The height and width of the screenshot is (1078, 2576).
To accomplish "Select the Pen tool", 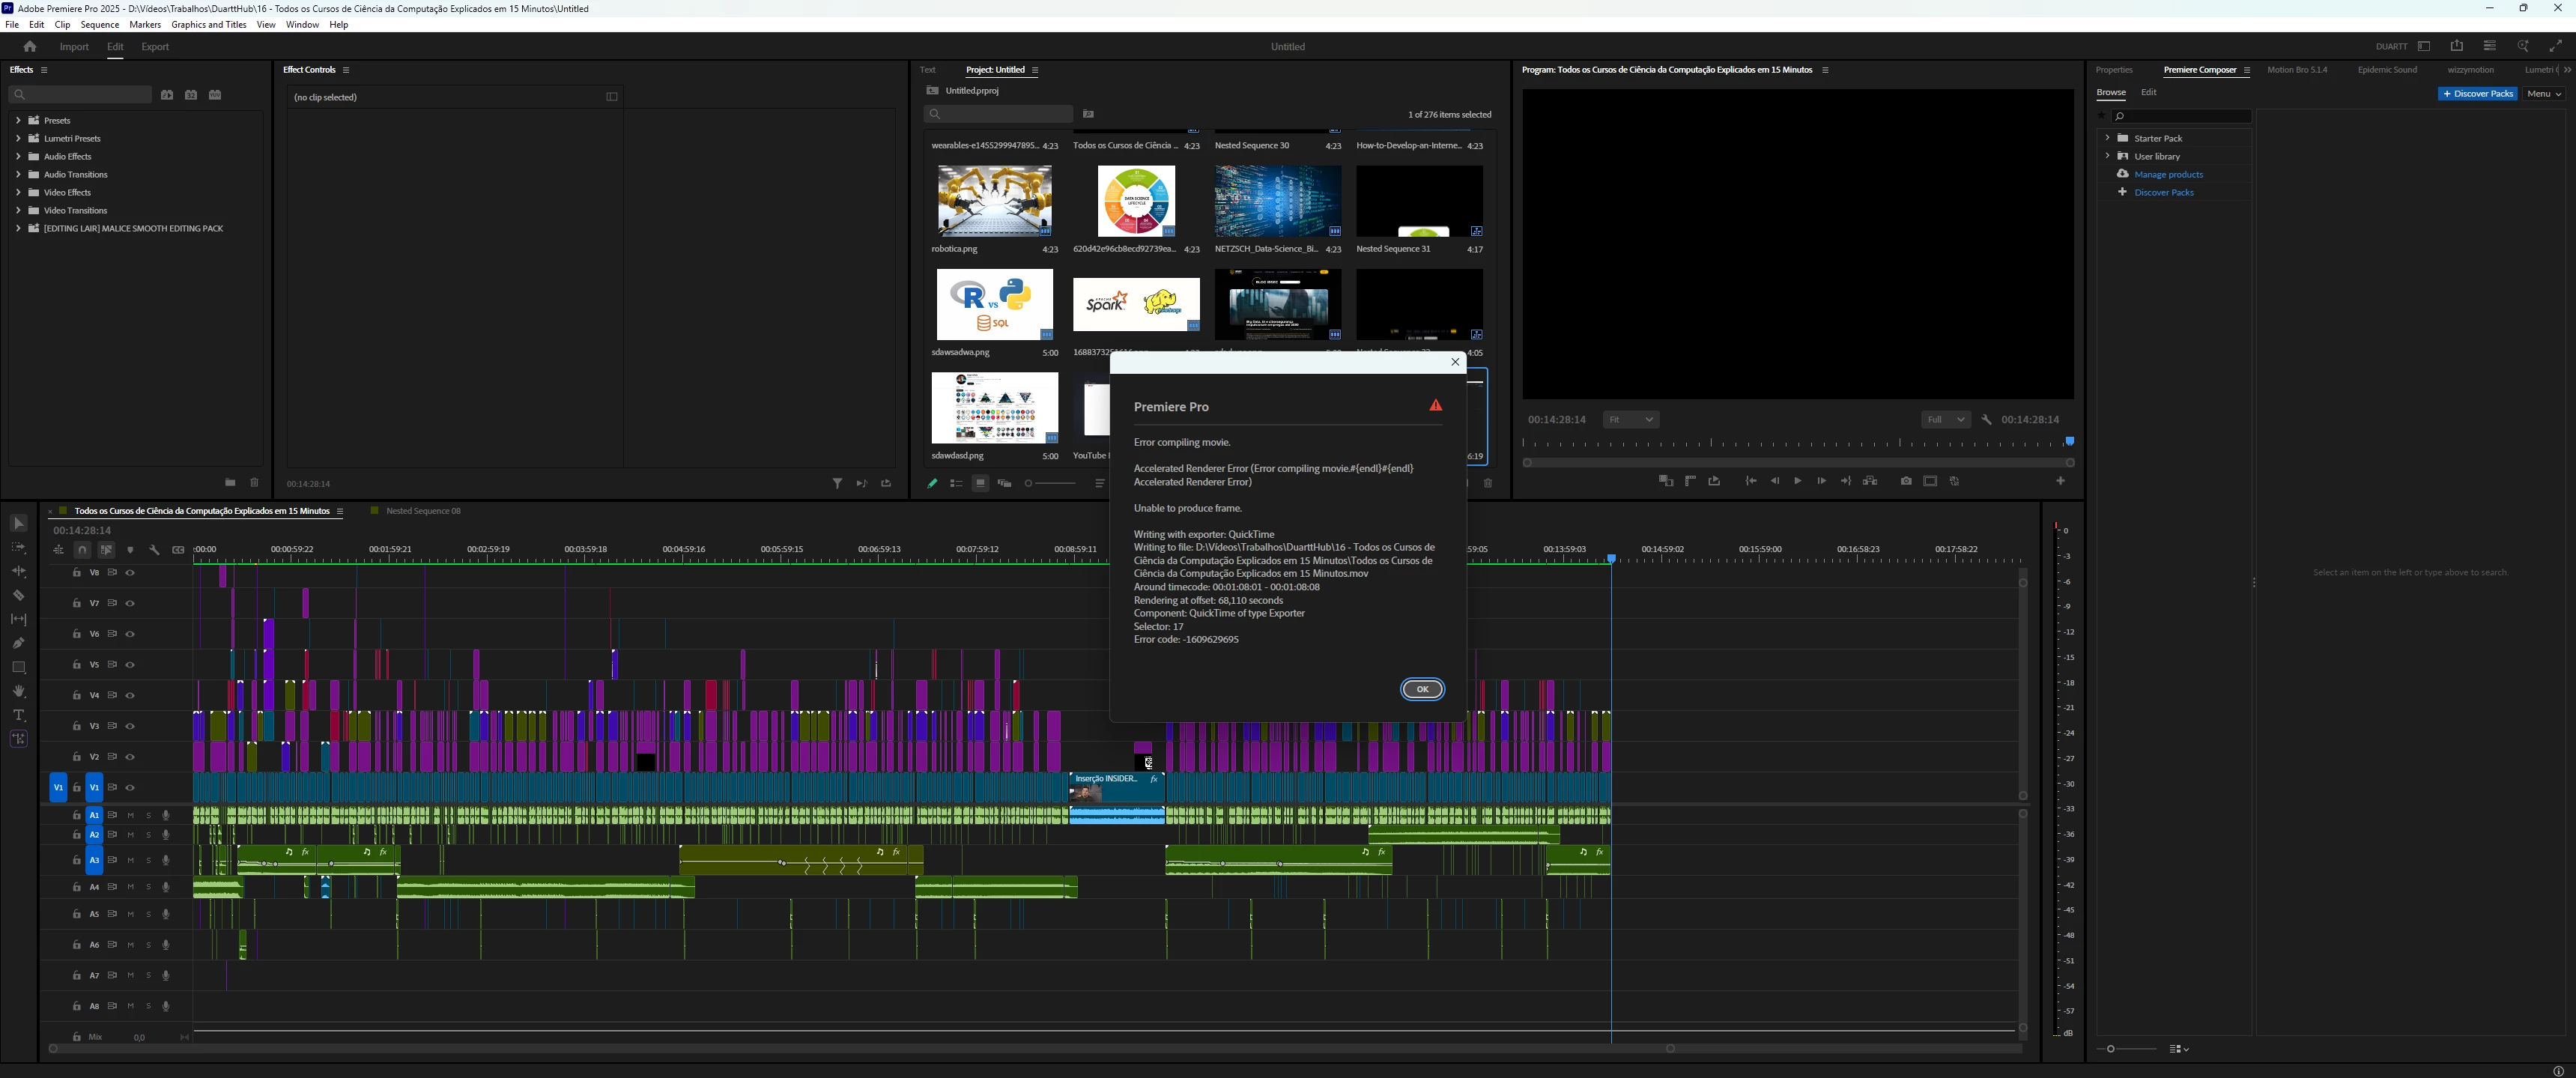I will pos(18,643).
